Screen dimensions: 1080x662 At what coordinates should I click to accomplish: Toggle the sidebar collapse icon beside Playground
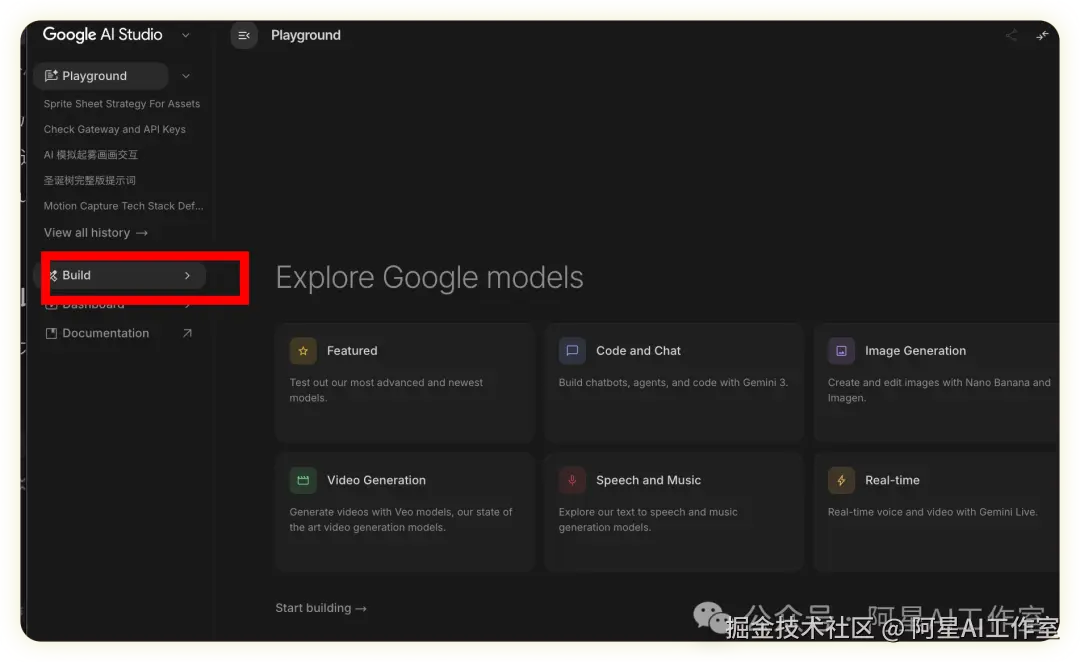(244, 35)
